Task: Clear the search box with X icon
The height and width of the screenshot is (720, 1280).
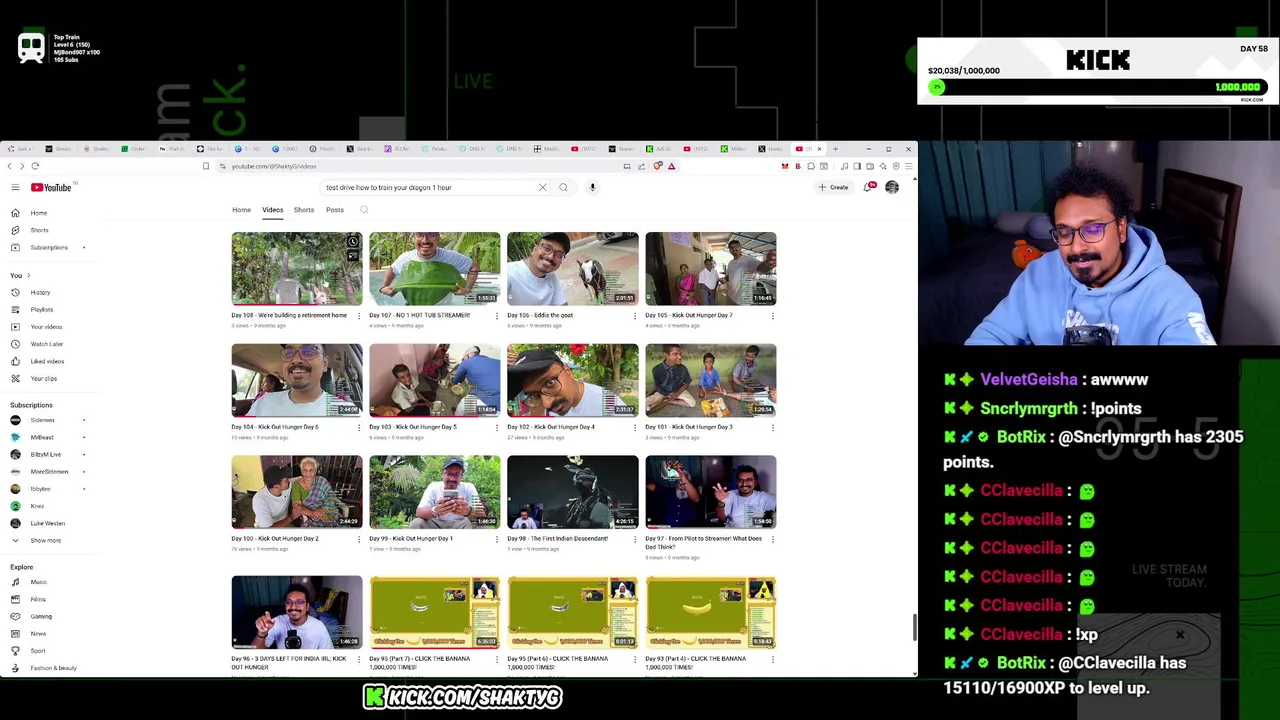Action: [x=543, y=187]
